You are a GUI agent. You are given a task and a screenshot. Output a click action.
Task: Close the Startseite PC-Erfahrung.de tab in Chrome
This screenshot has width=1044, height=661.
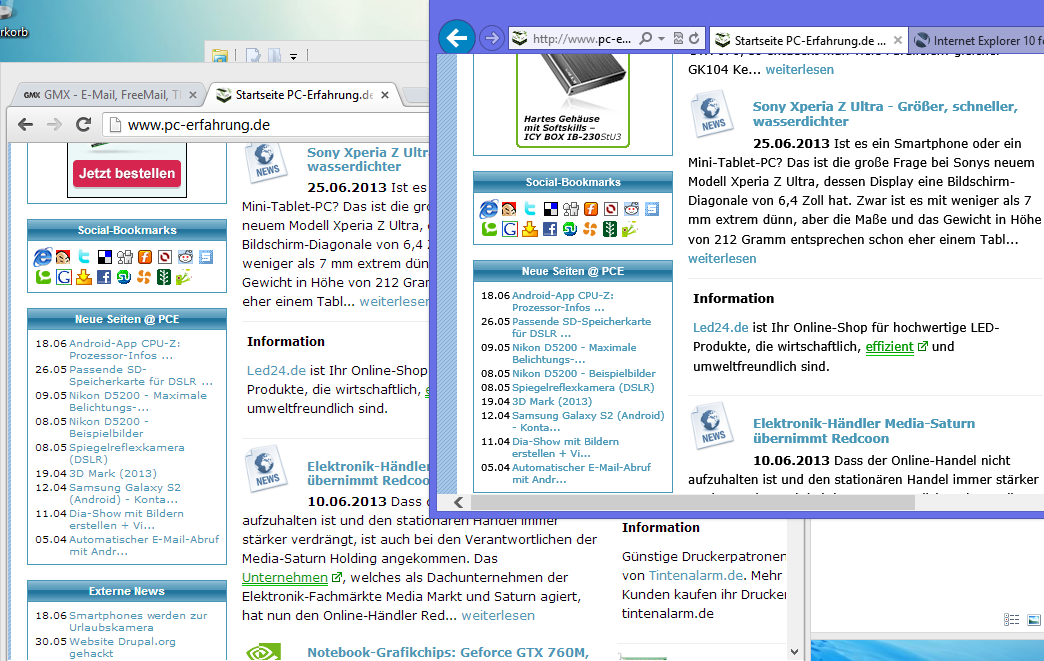tap(385, 96)
